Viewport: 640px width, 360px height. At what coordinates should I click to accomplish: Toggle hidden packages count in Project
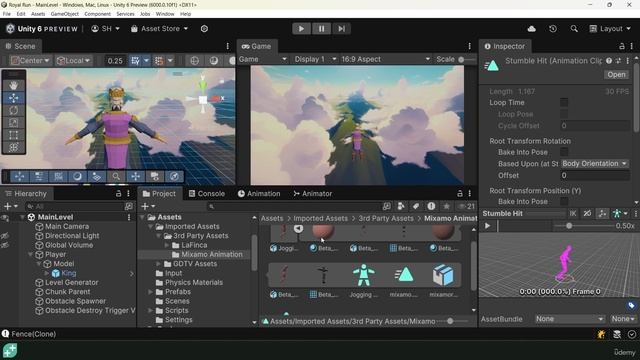[x=467, y=206]
